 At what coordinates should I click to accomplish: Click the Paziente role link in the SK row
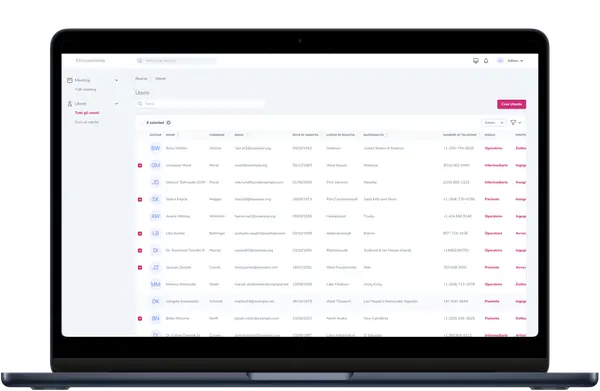(492, 199)
